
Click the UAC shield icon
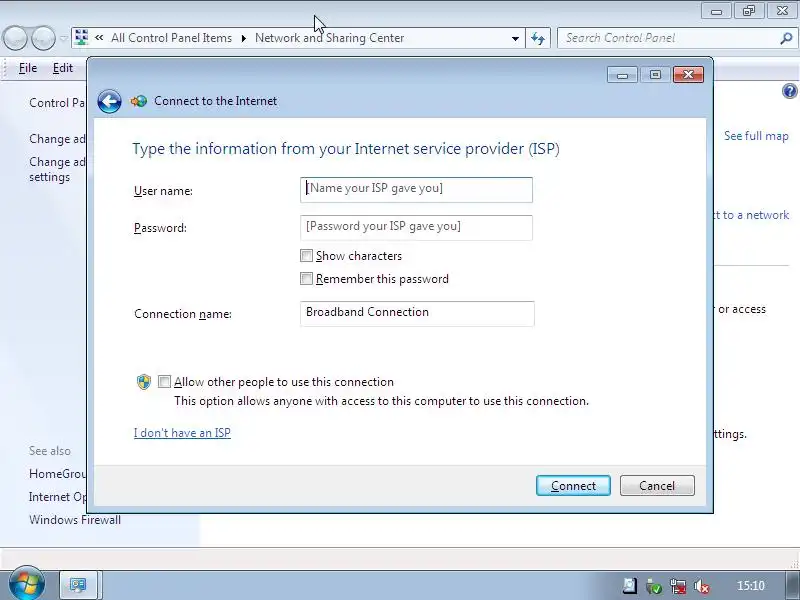click(144, 382)
